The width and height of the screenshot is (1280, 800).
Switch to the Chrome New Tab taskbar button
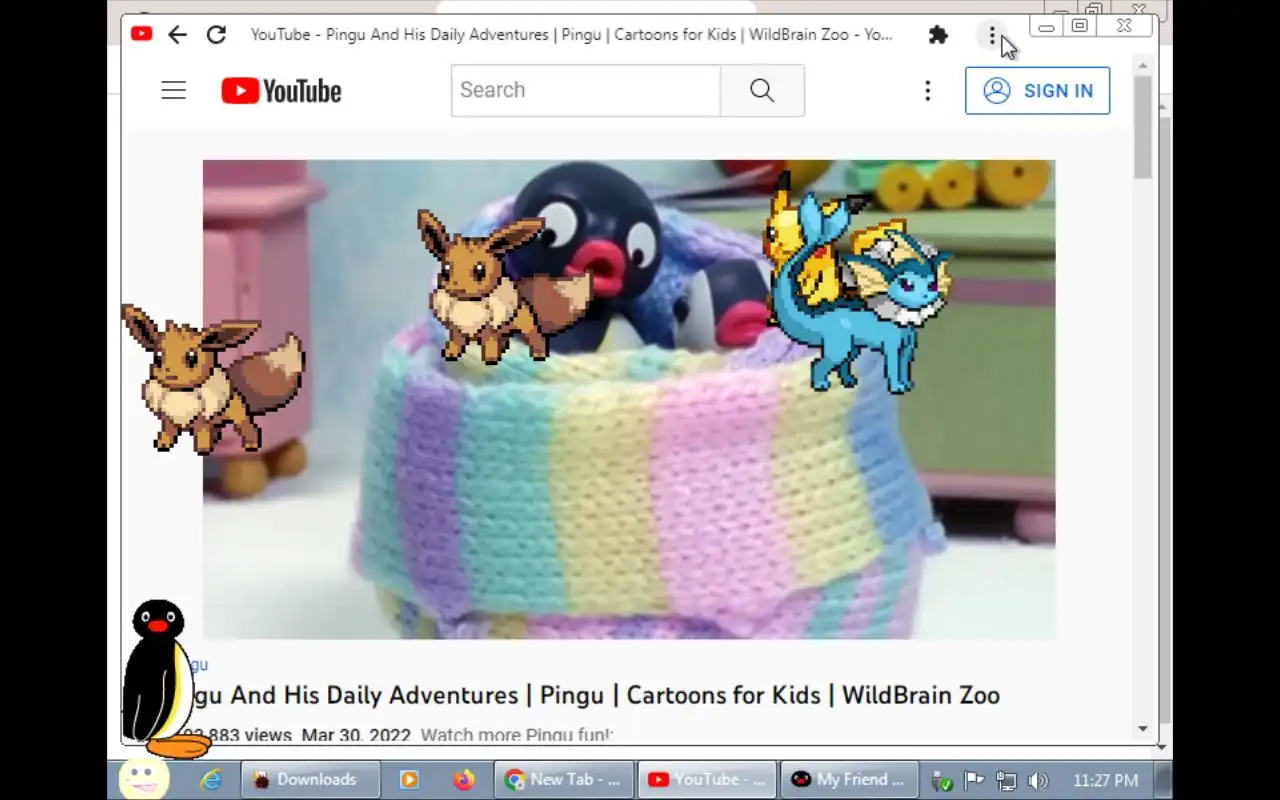564,780
